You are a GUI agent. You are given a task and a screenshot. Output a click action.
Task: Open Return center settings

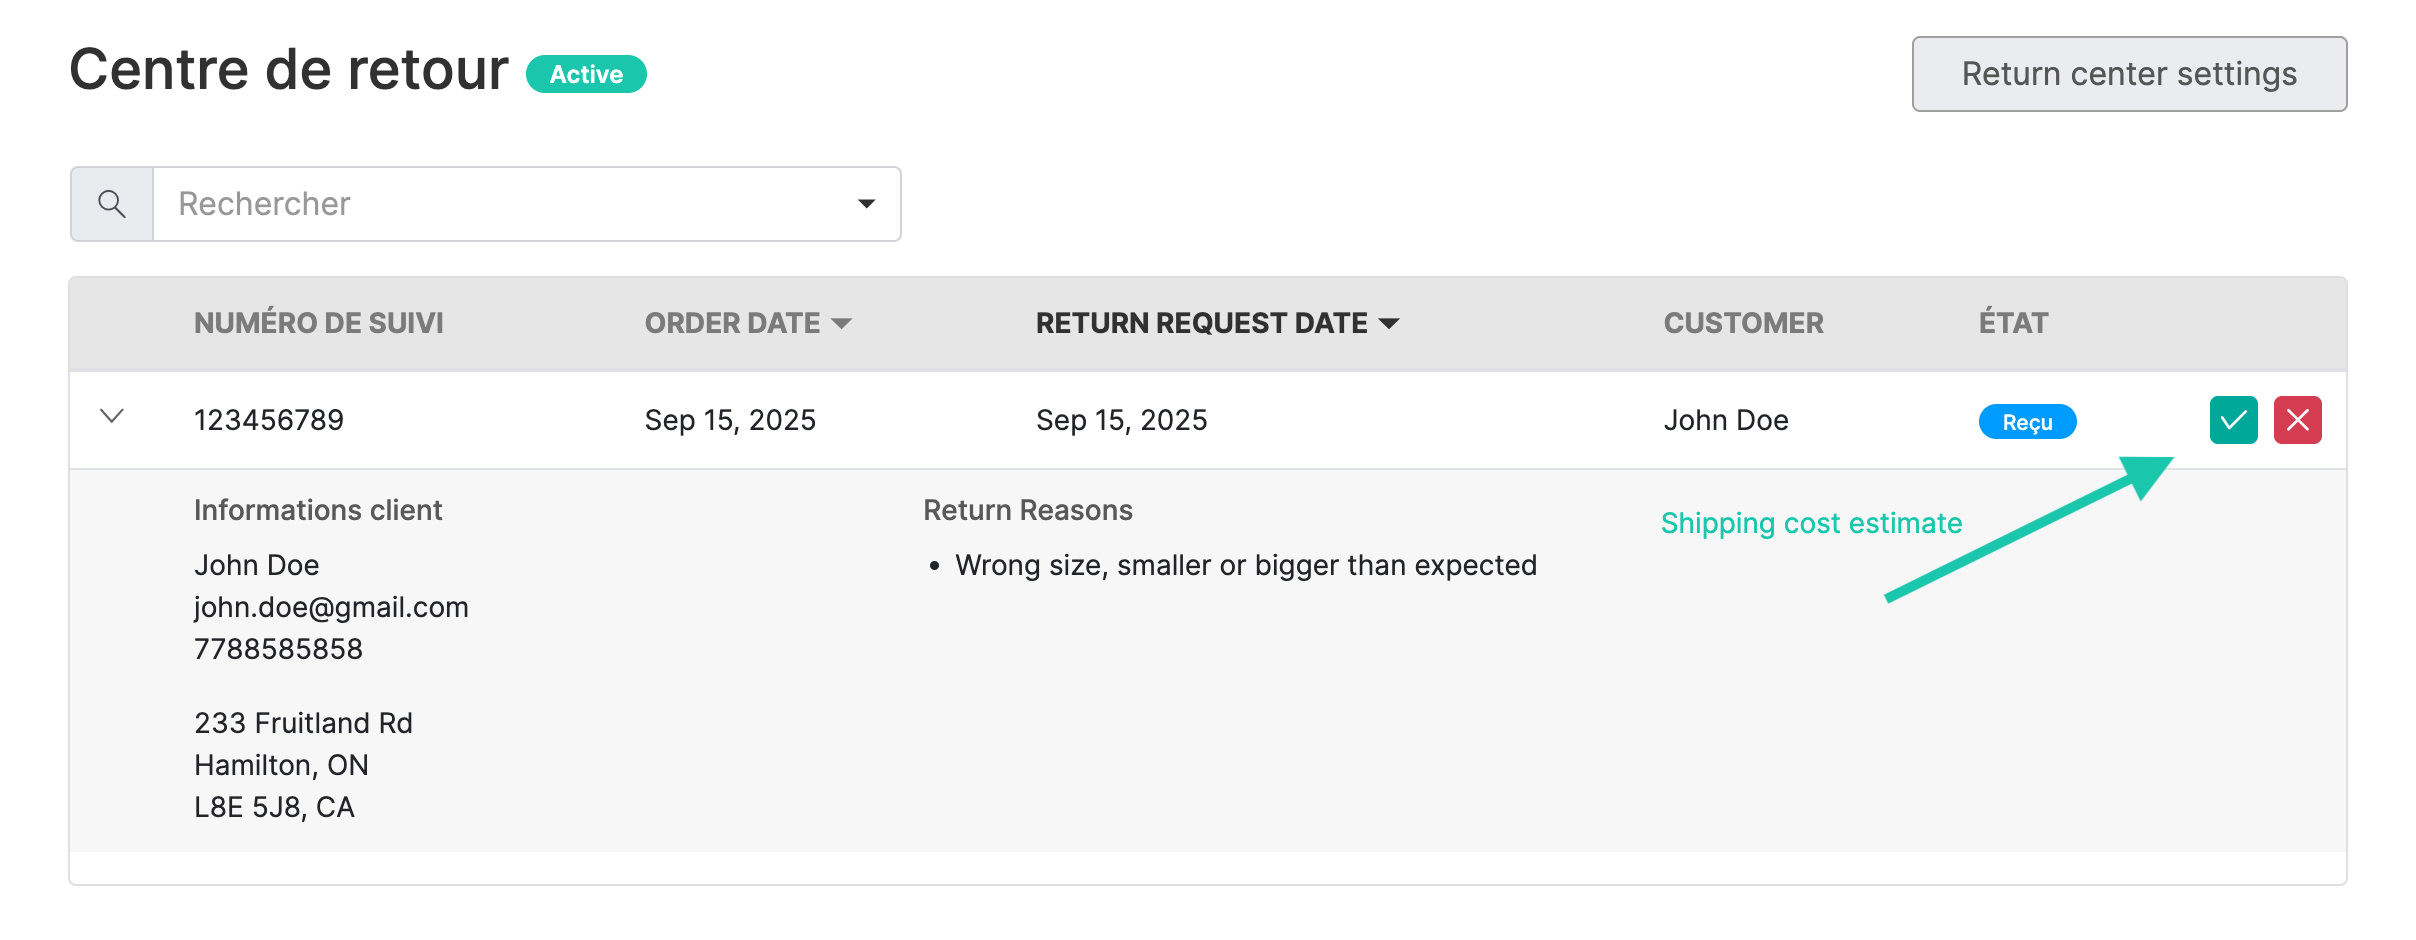pos(2129,74)
